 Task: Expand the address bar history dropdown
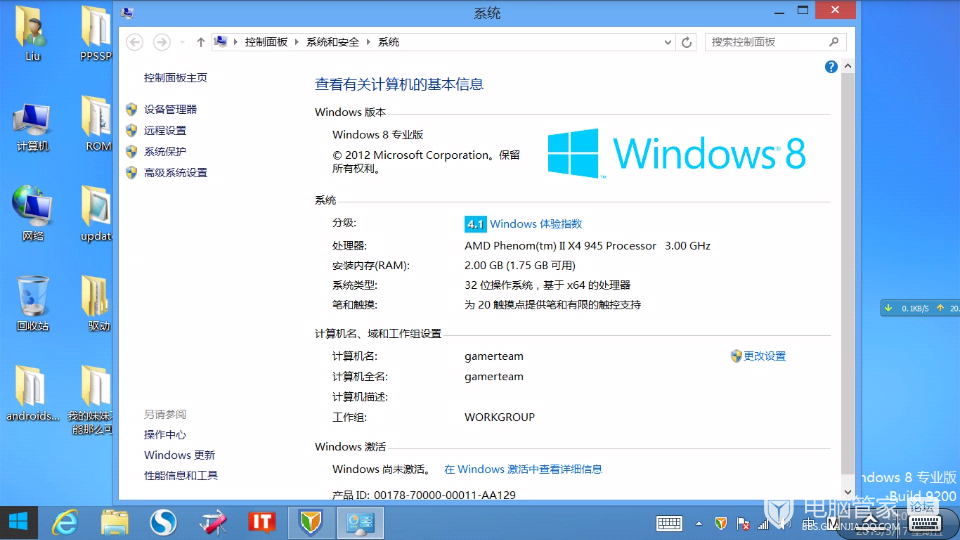tap(667, 42)
